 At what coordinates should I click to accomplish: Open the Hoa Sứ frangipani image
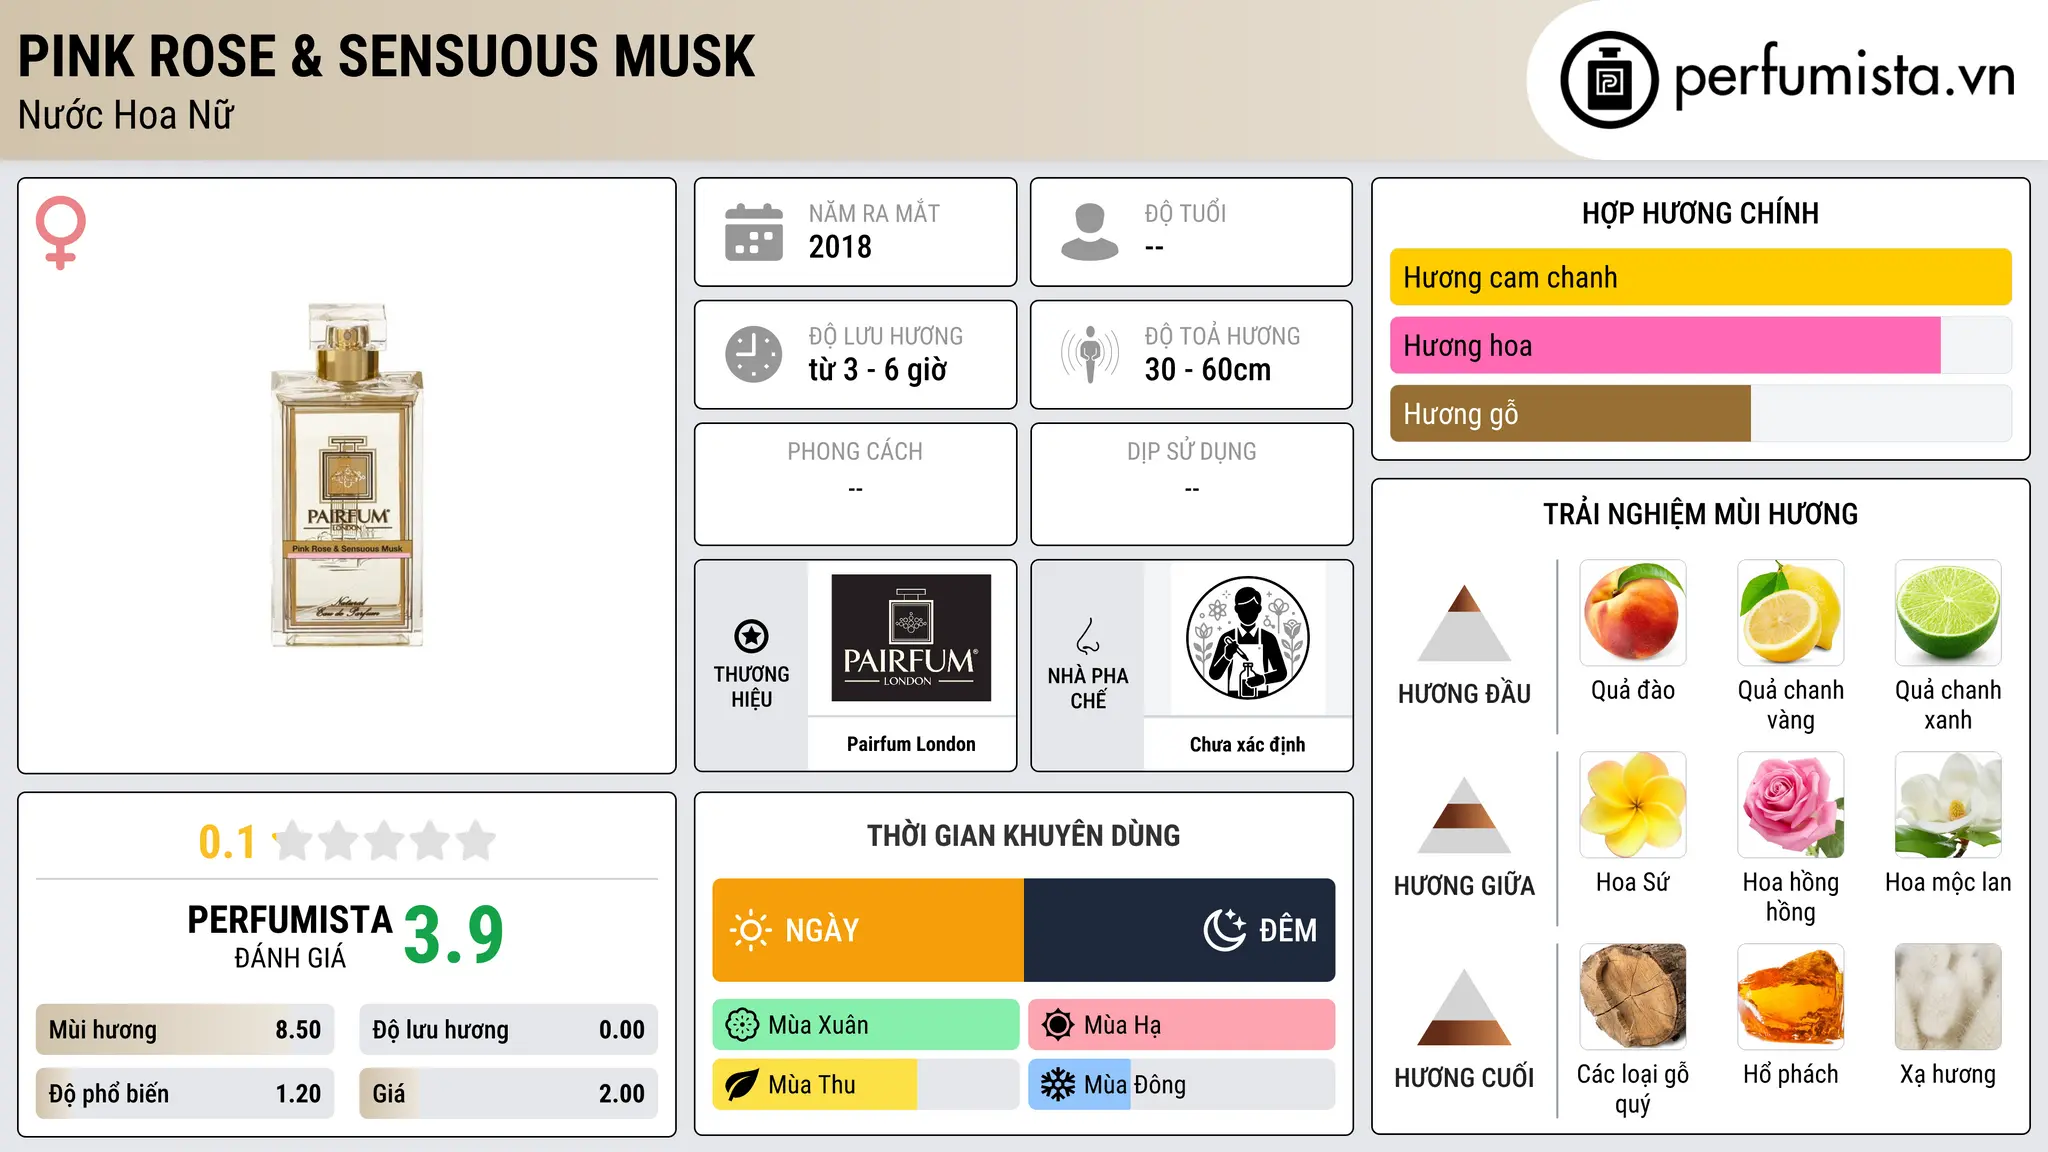tap(1633, 805)
